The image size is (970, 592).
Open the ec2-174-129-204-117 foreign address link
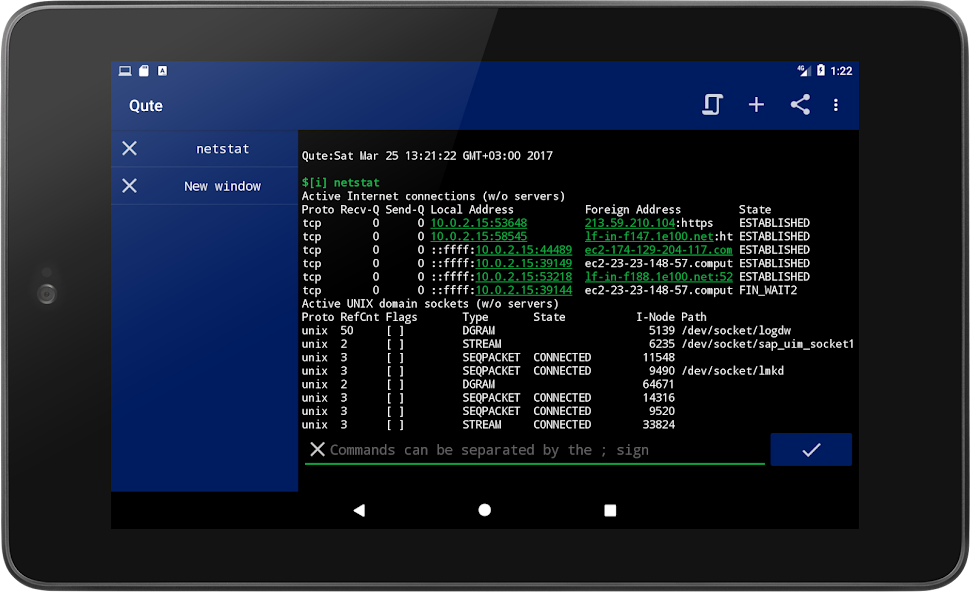click(x=658, y=250)
